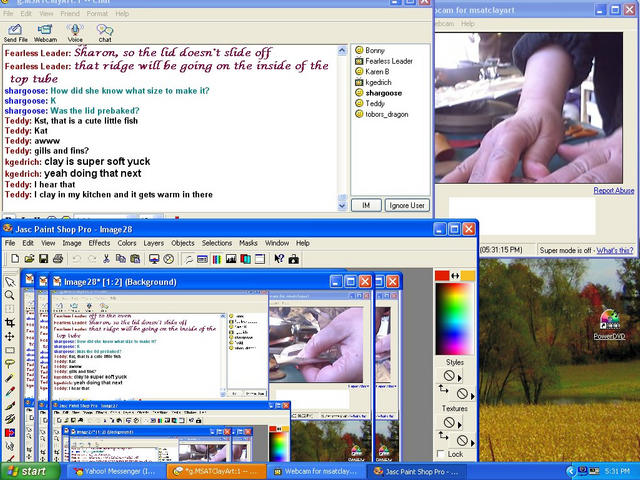640x480 pixels.
Task: Open the background Textures flyout arrow
Action: pos(473,442)
